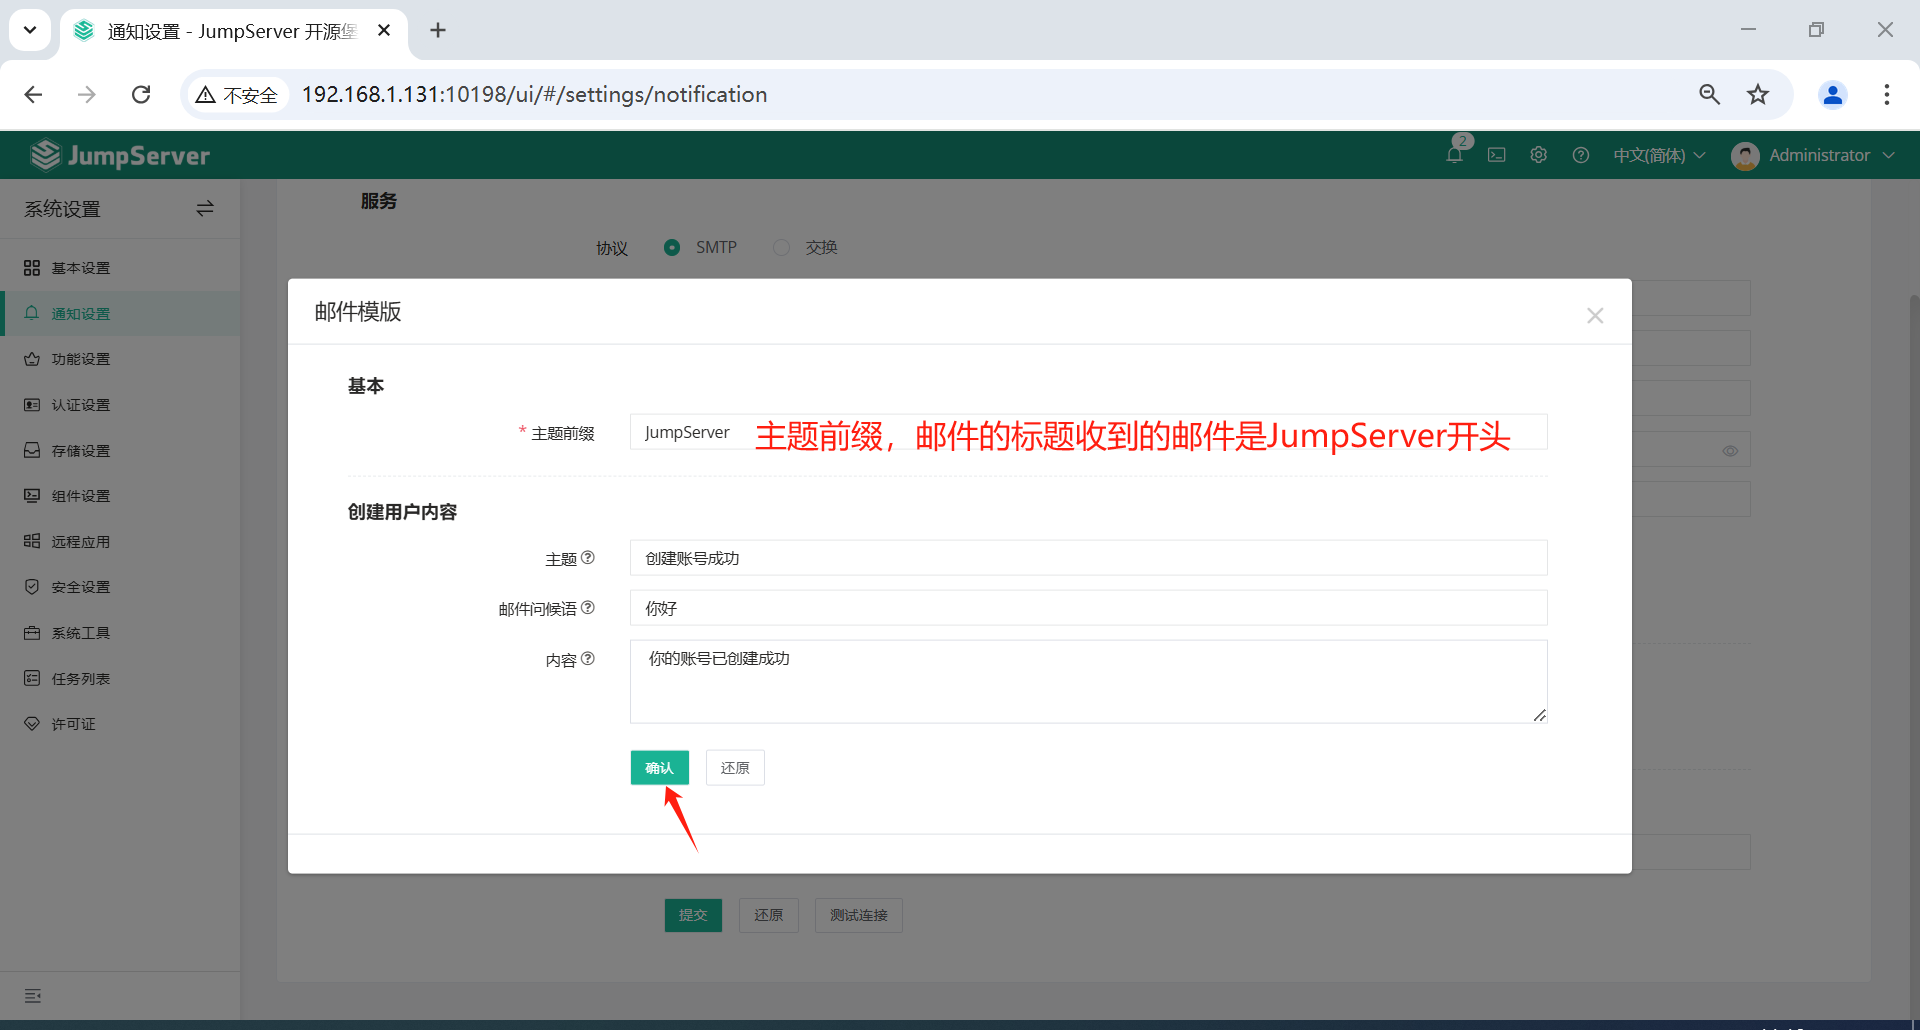Viewport: 1920px width, 1030px height.
Task: Click the 认证设置 sidebar icon
Action: [32, 405]
